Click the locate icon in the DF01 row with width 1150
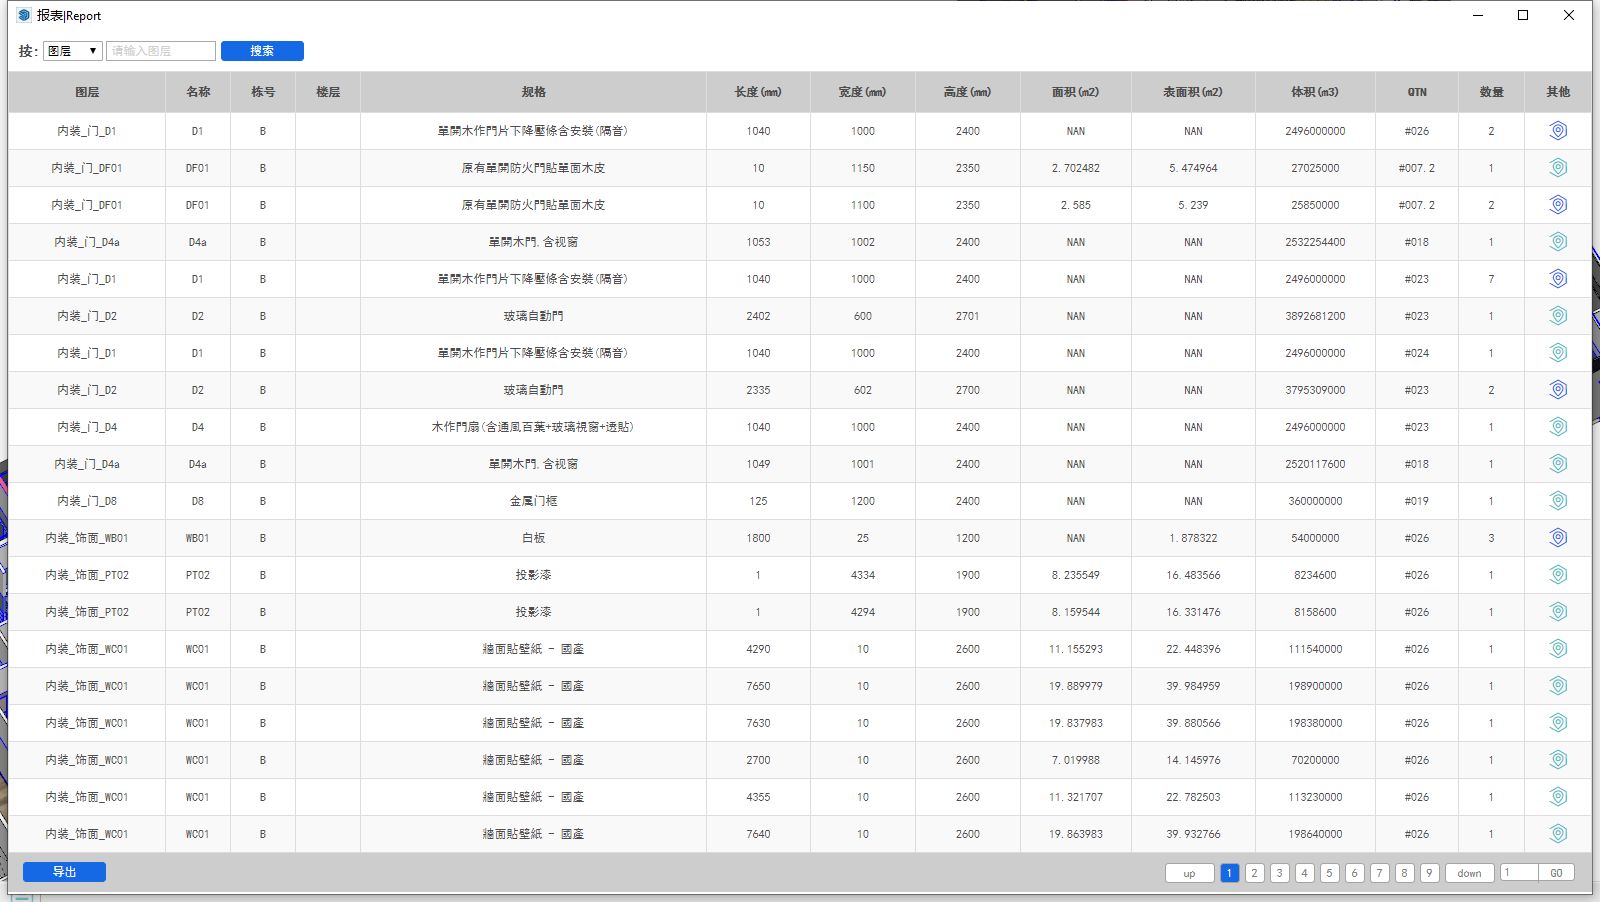The width and height of the screenshot is (1600, 902). click(x=1557, y=168)
